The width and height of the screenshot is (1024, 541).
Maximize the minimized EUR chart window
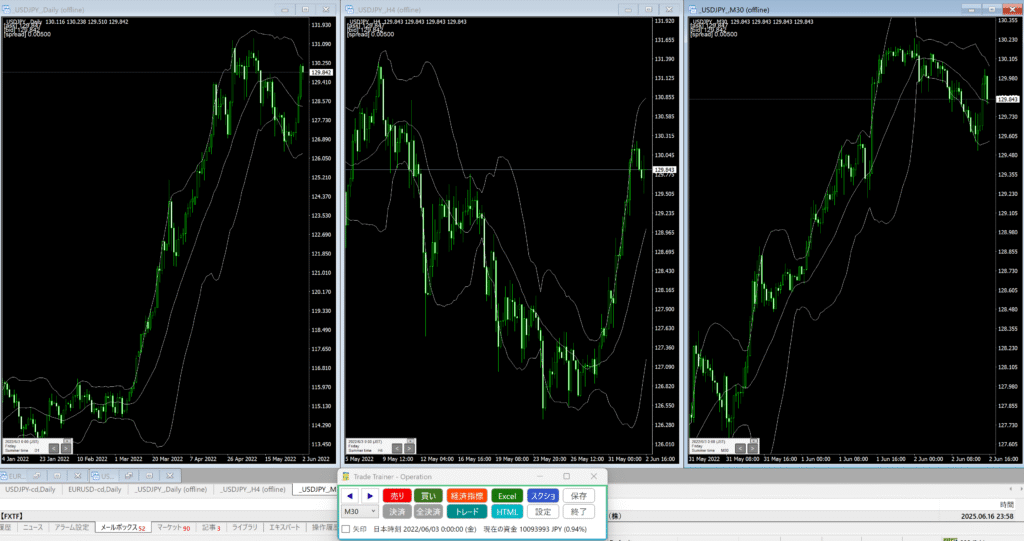click(x=57, y=476)
